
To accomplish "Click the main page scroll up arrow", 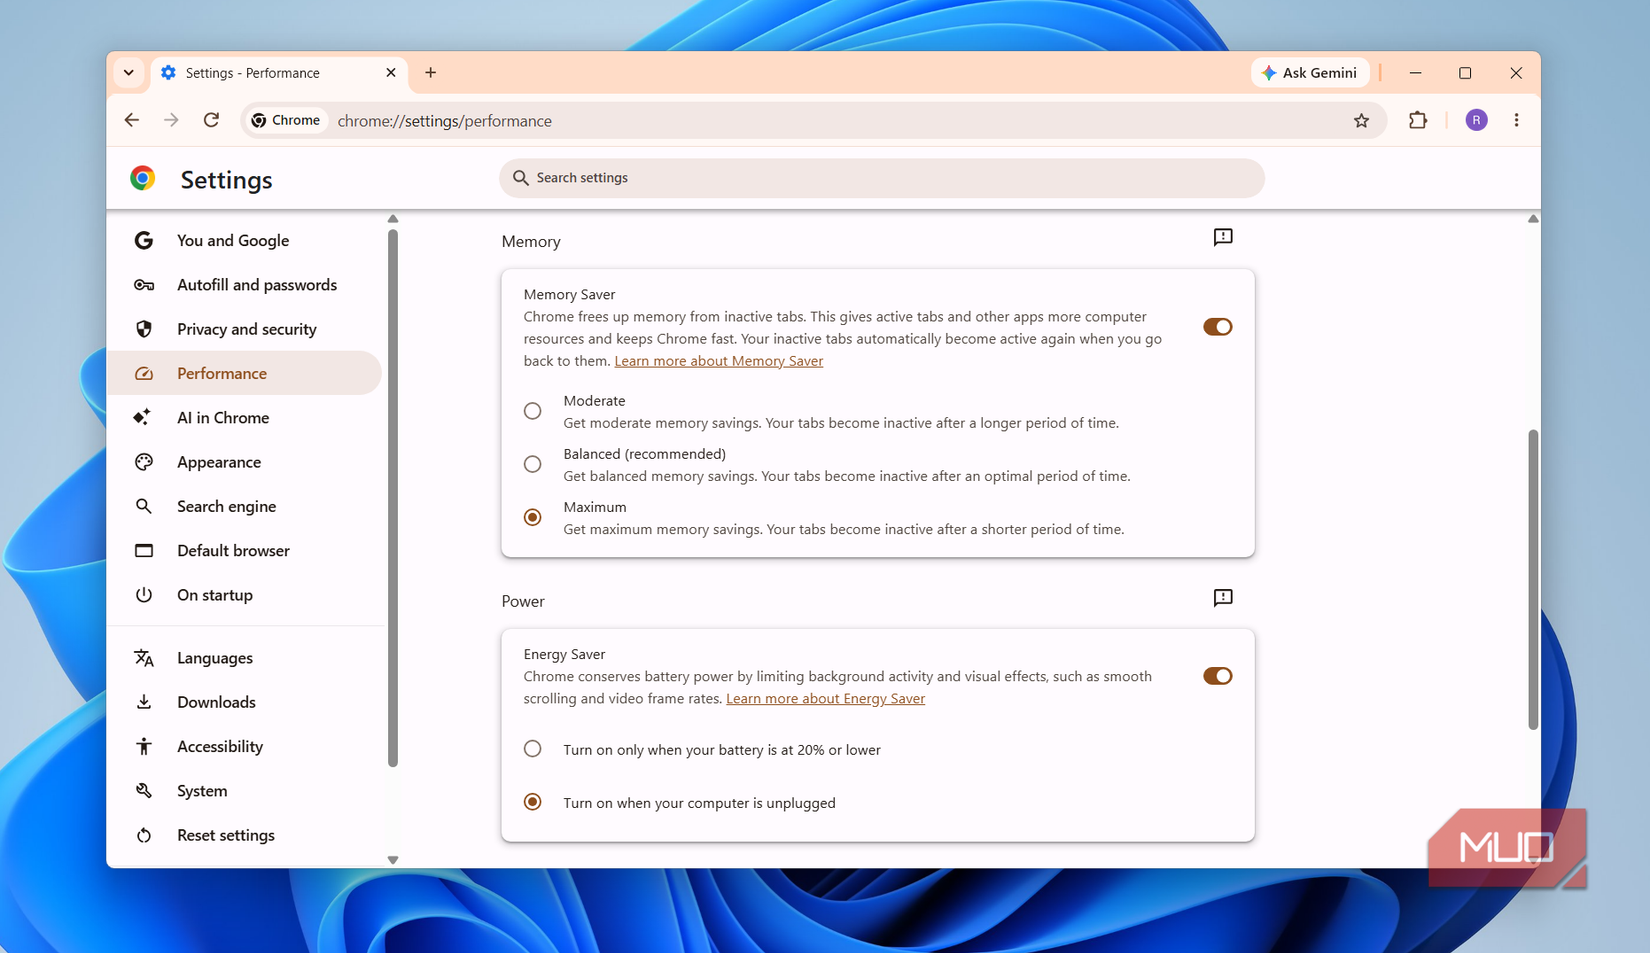I will pyautogui.click(x=1533, y=219).
